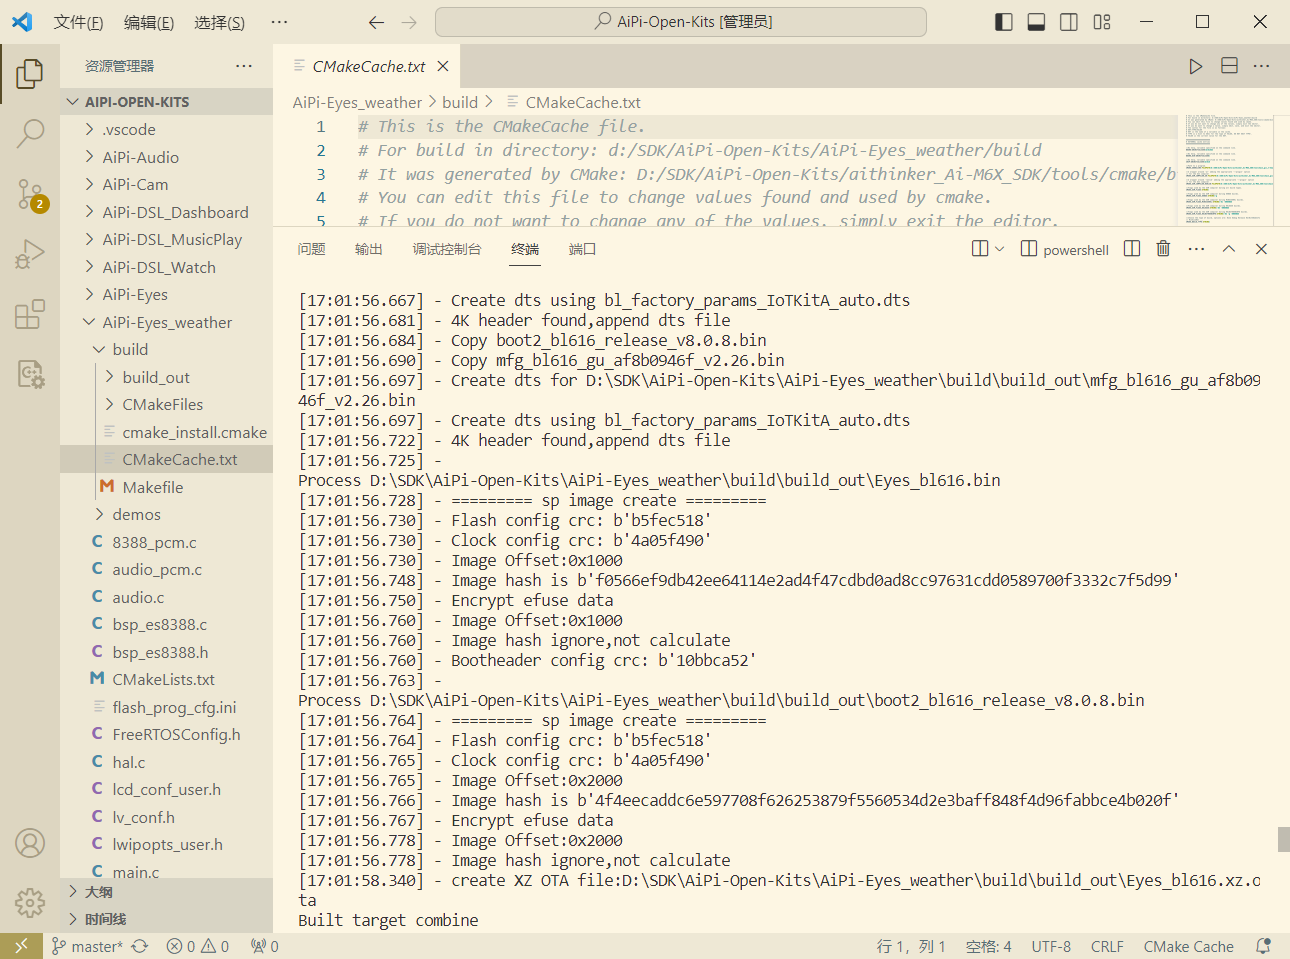Open the 选择(S) menu

[x=219, y=22]
